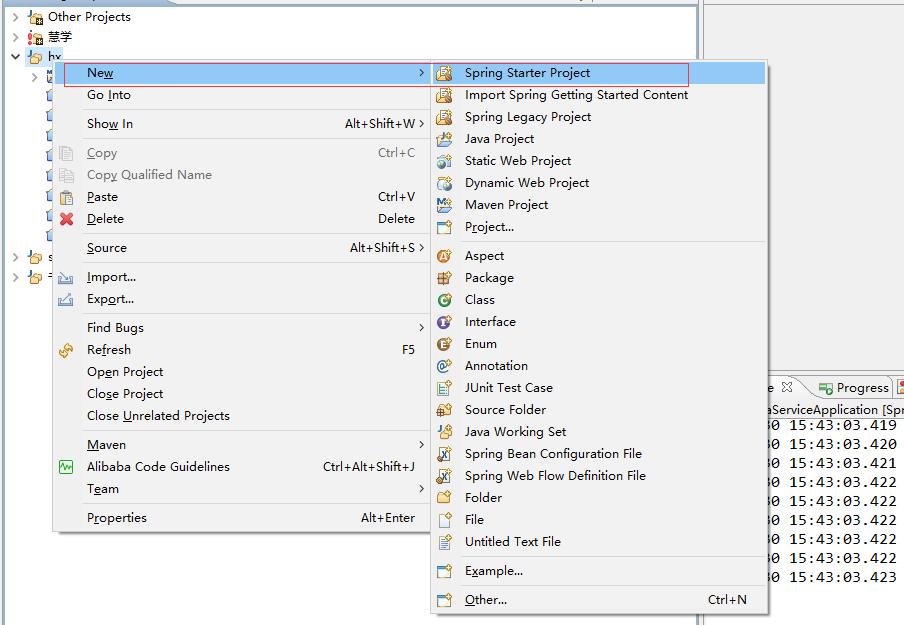
Task: Click the Enum icon
Action: click(445, 344)
